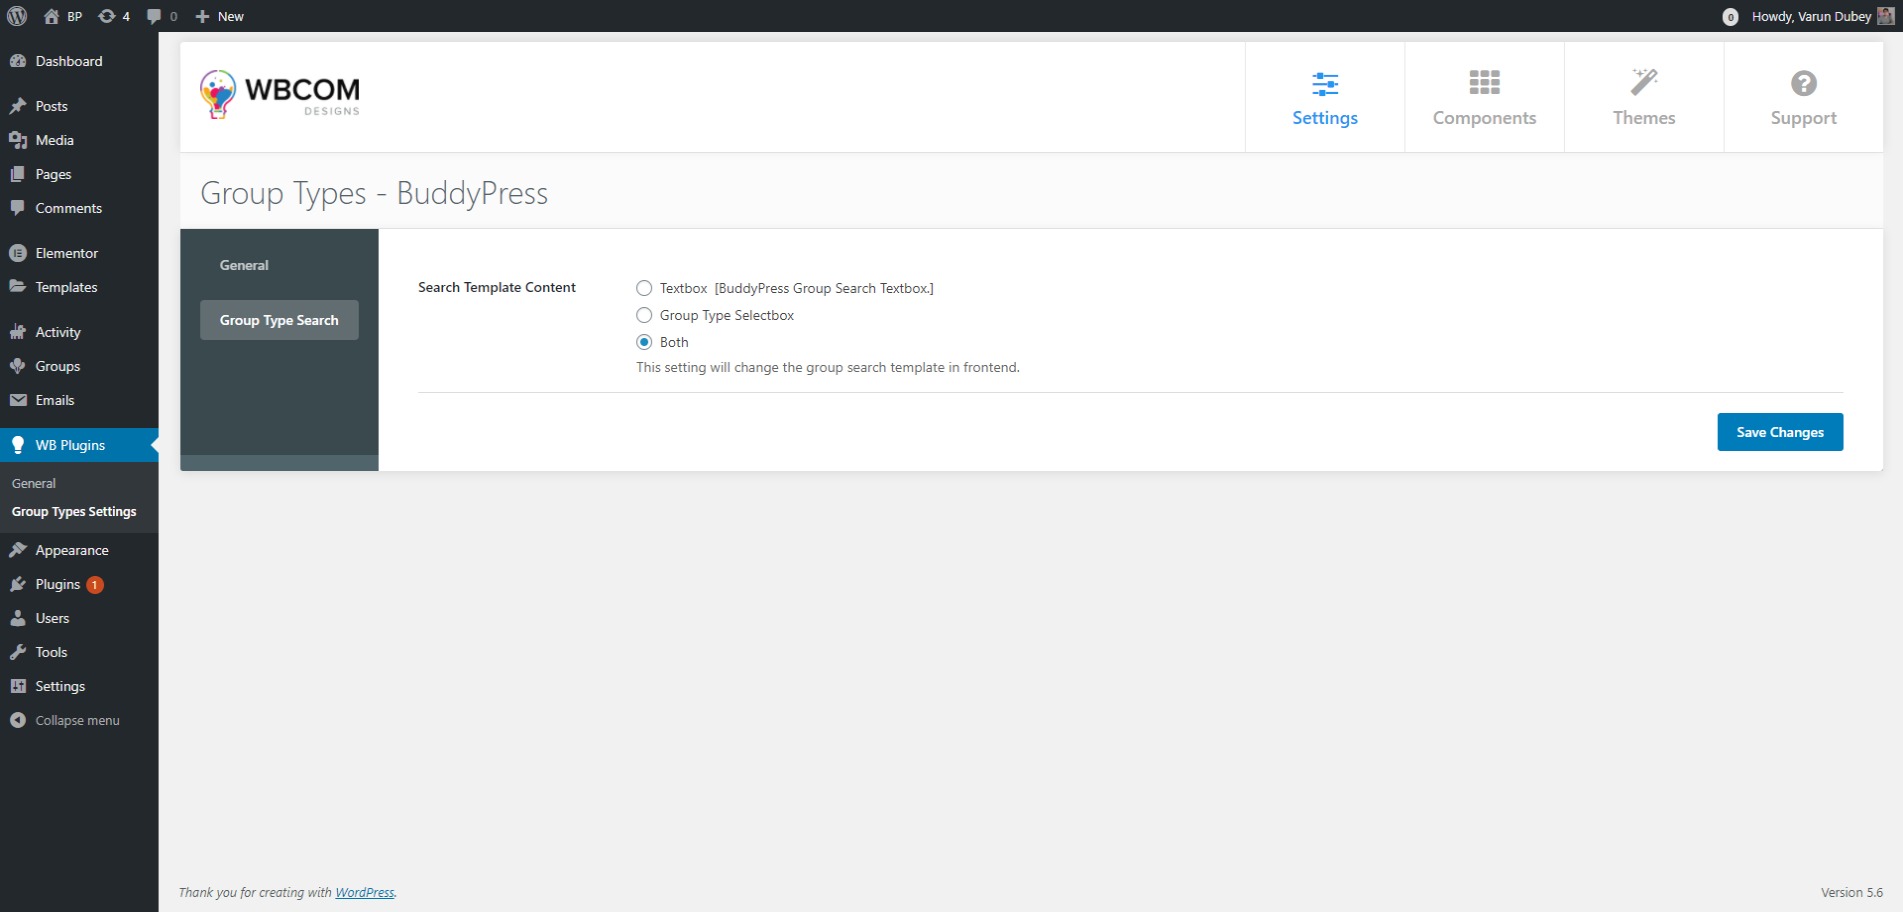Click the Pages icon in sidebar
Image resolution: width=1903 pixels, height=912 pixels.
[x=18, y=174]
